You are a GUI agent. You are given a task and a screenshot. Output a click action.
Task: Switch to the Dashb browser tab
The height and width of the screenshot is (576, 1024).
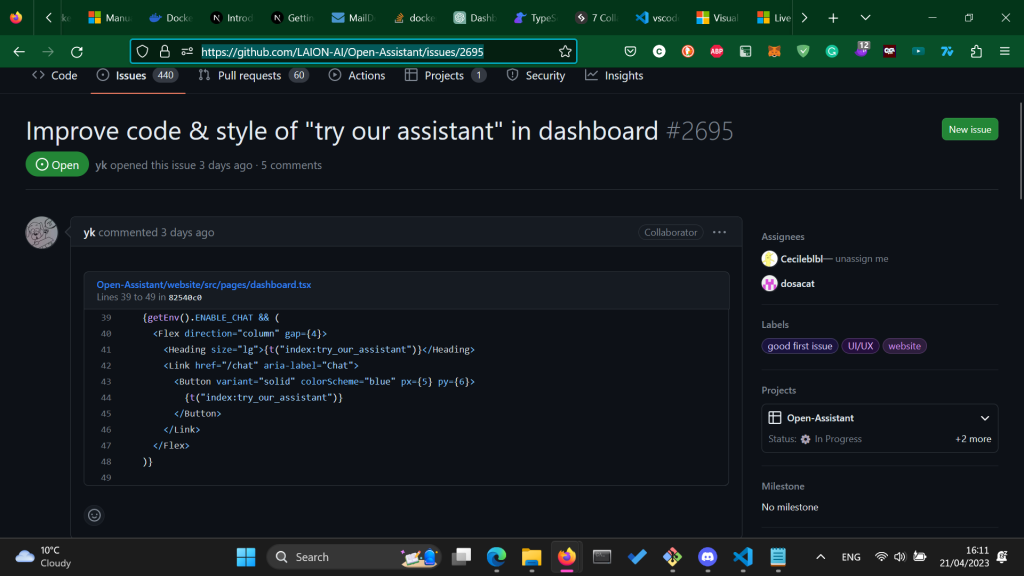point(475,18)
